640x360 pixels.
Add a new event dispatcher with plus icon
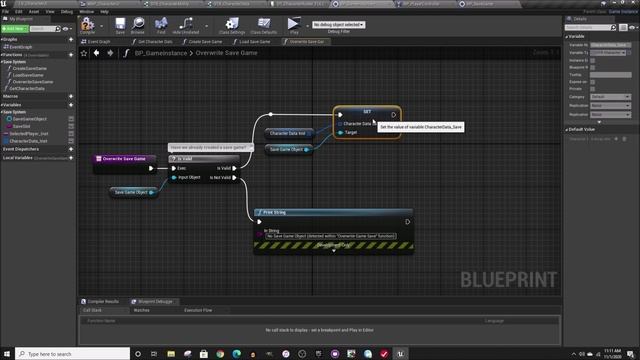(x=71, y=149)
